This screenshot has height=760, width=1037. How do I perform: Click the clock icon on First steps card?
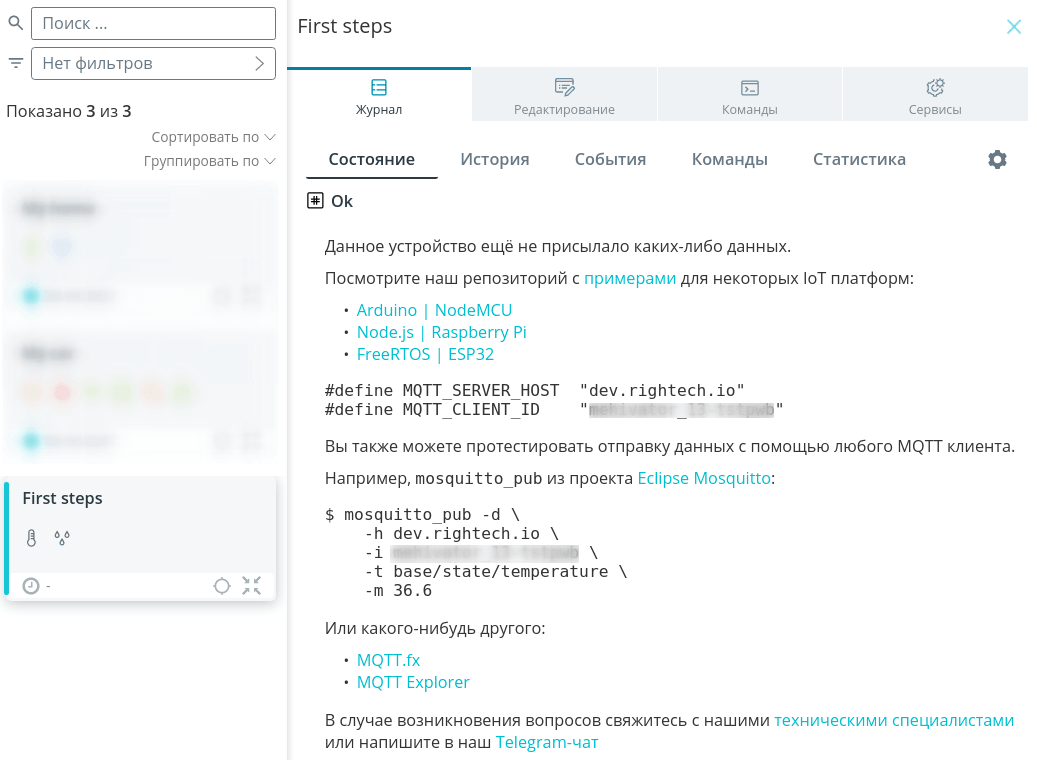coord(31,585)
